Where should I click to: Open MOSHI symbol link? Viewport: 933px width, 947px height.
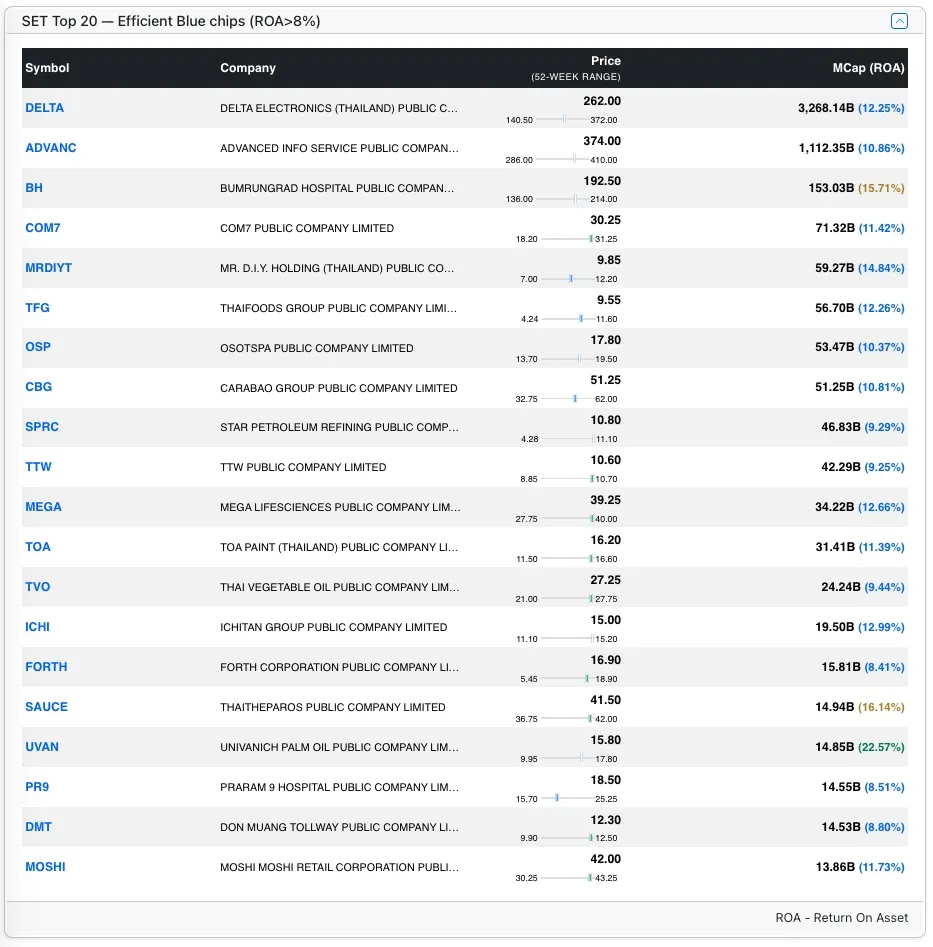tap(45, 867)
